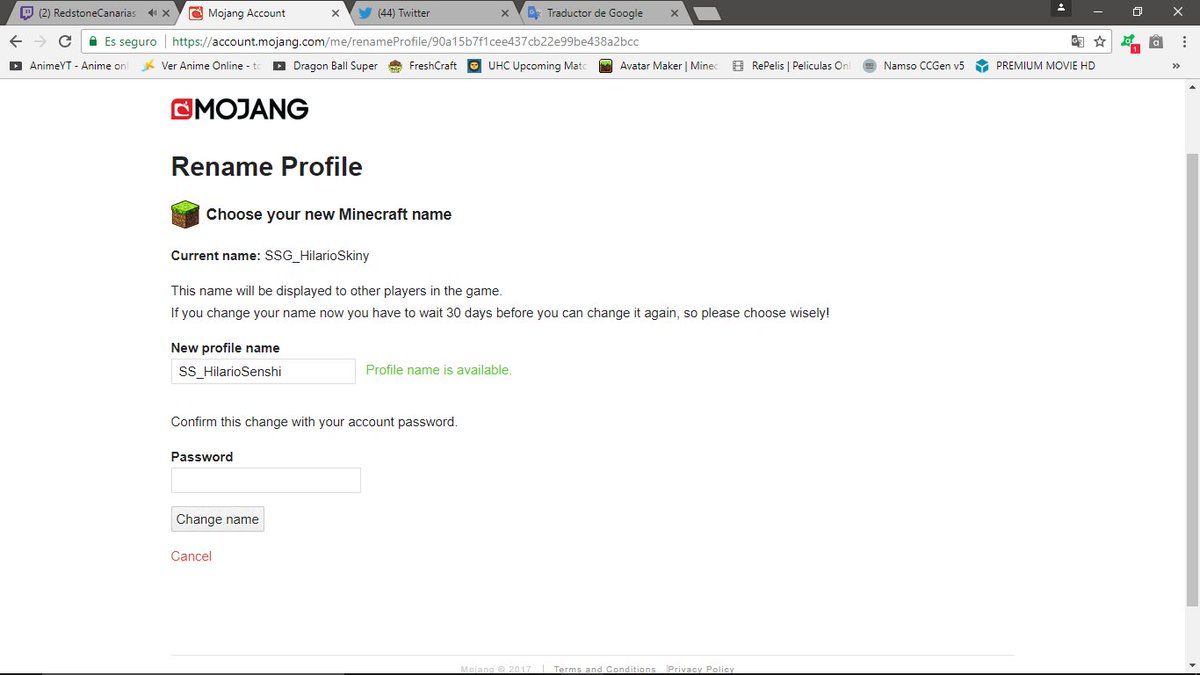The image size is (1200, 675).
Task: Open the AnimeYT bookmark
Action: pos(68,66)
